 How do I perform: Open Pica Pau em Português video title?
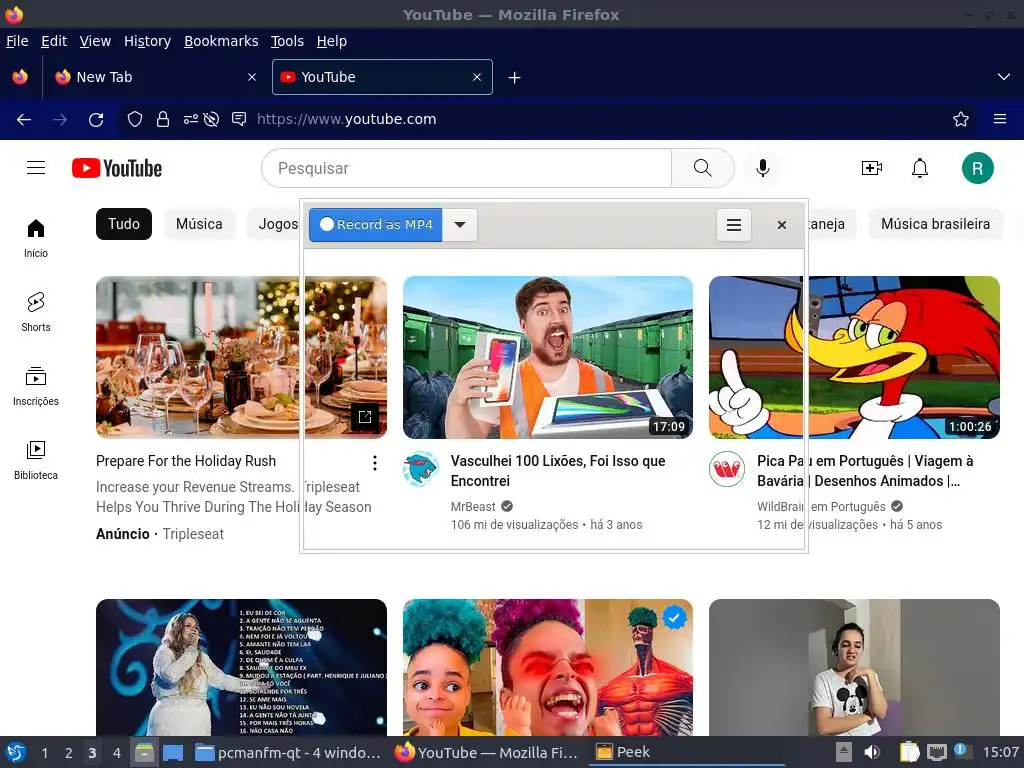click(x=865, y=471)
